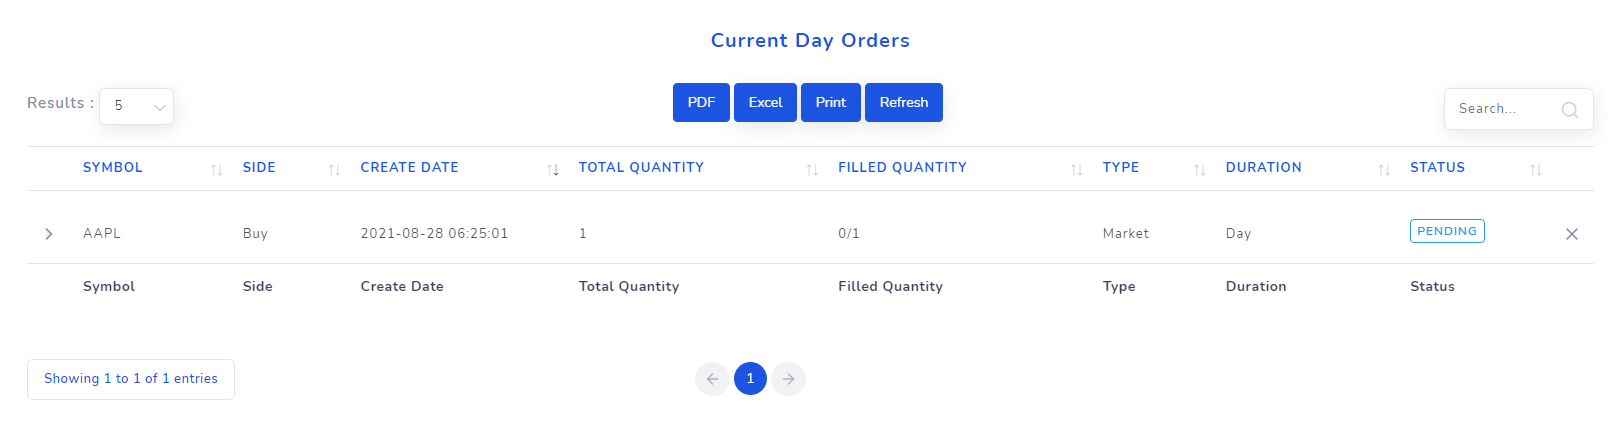Click the FILLED QUANTITY sort icon
This screenshot has height=432, width=1623.
point(1077,170)
